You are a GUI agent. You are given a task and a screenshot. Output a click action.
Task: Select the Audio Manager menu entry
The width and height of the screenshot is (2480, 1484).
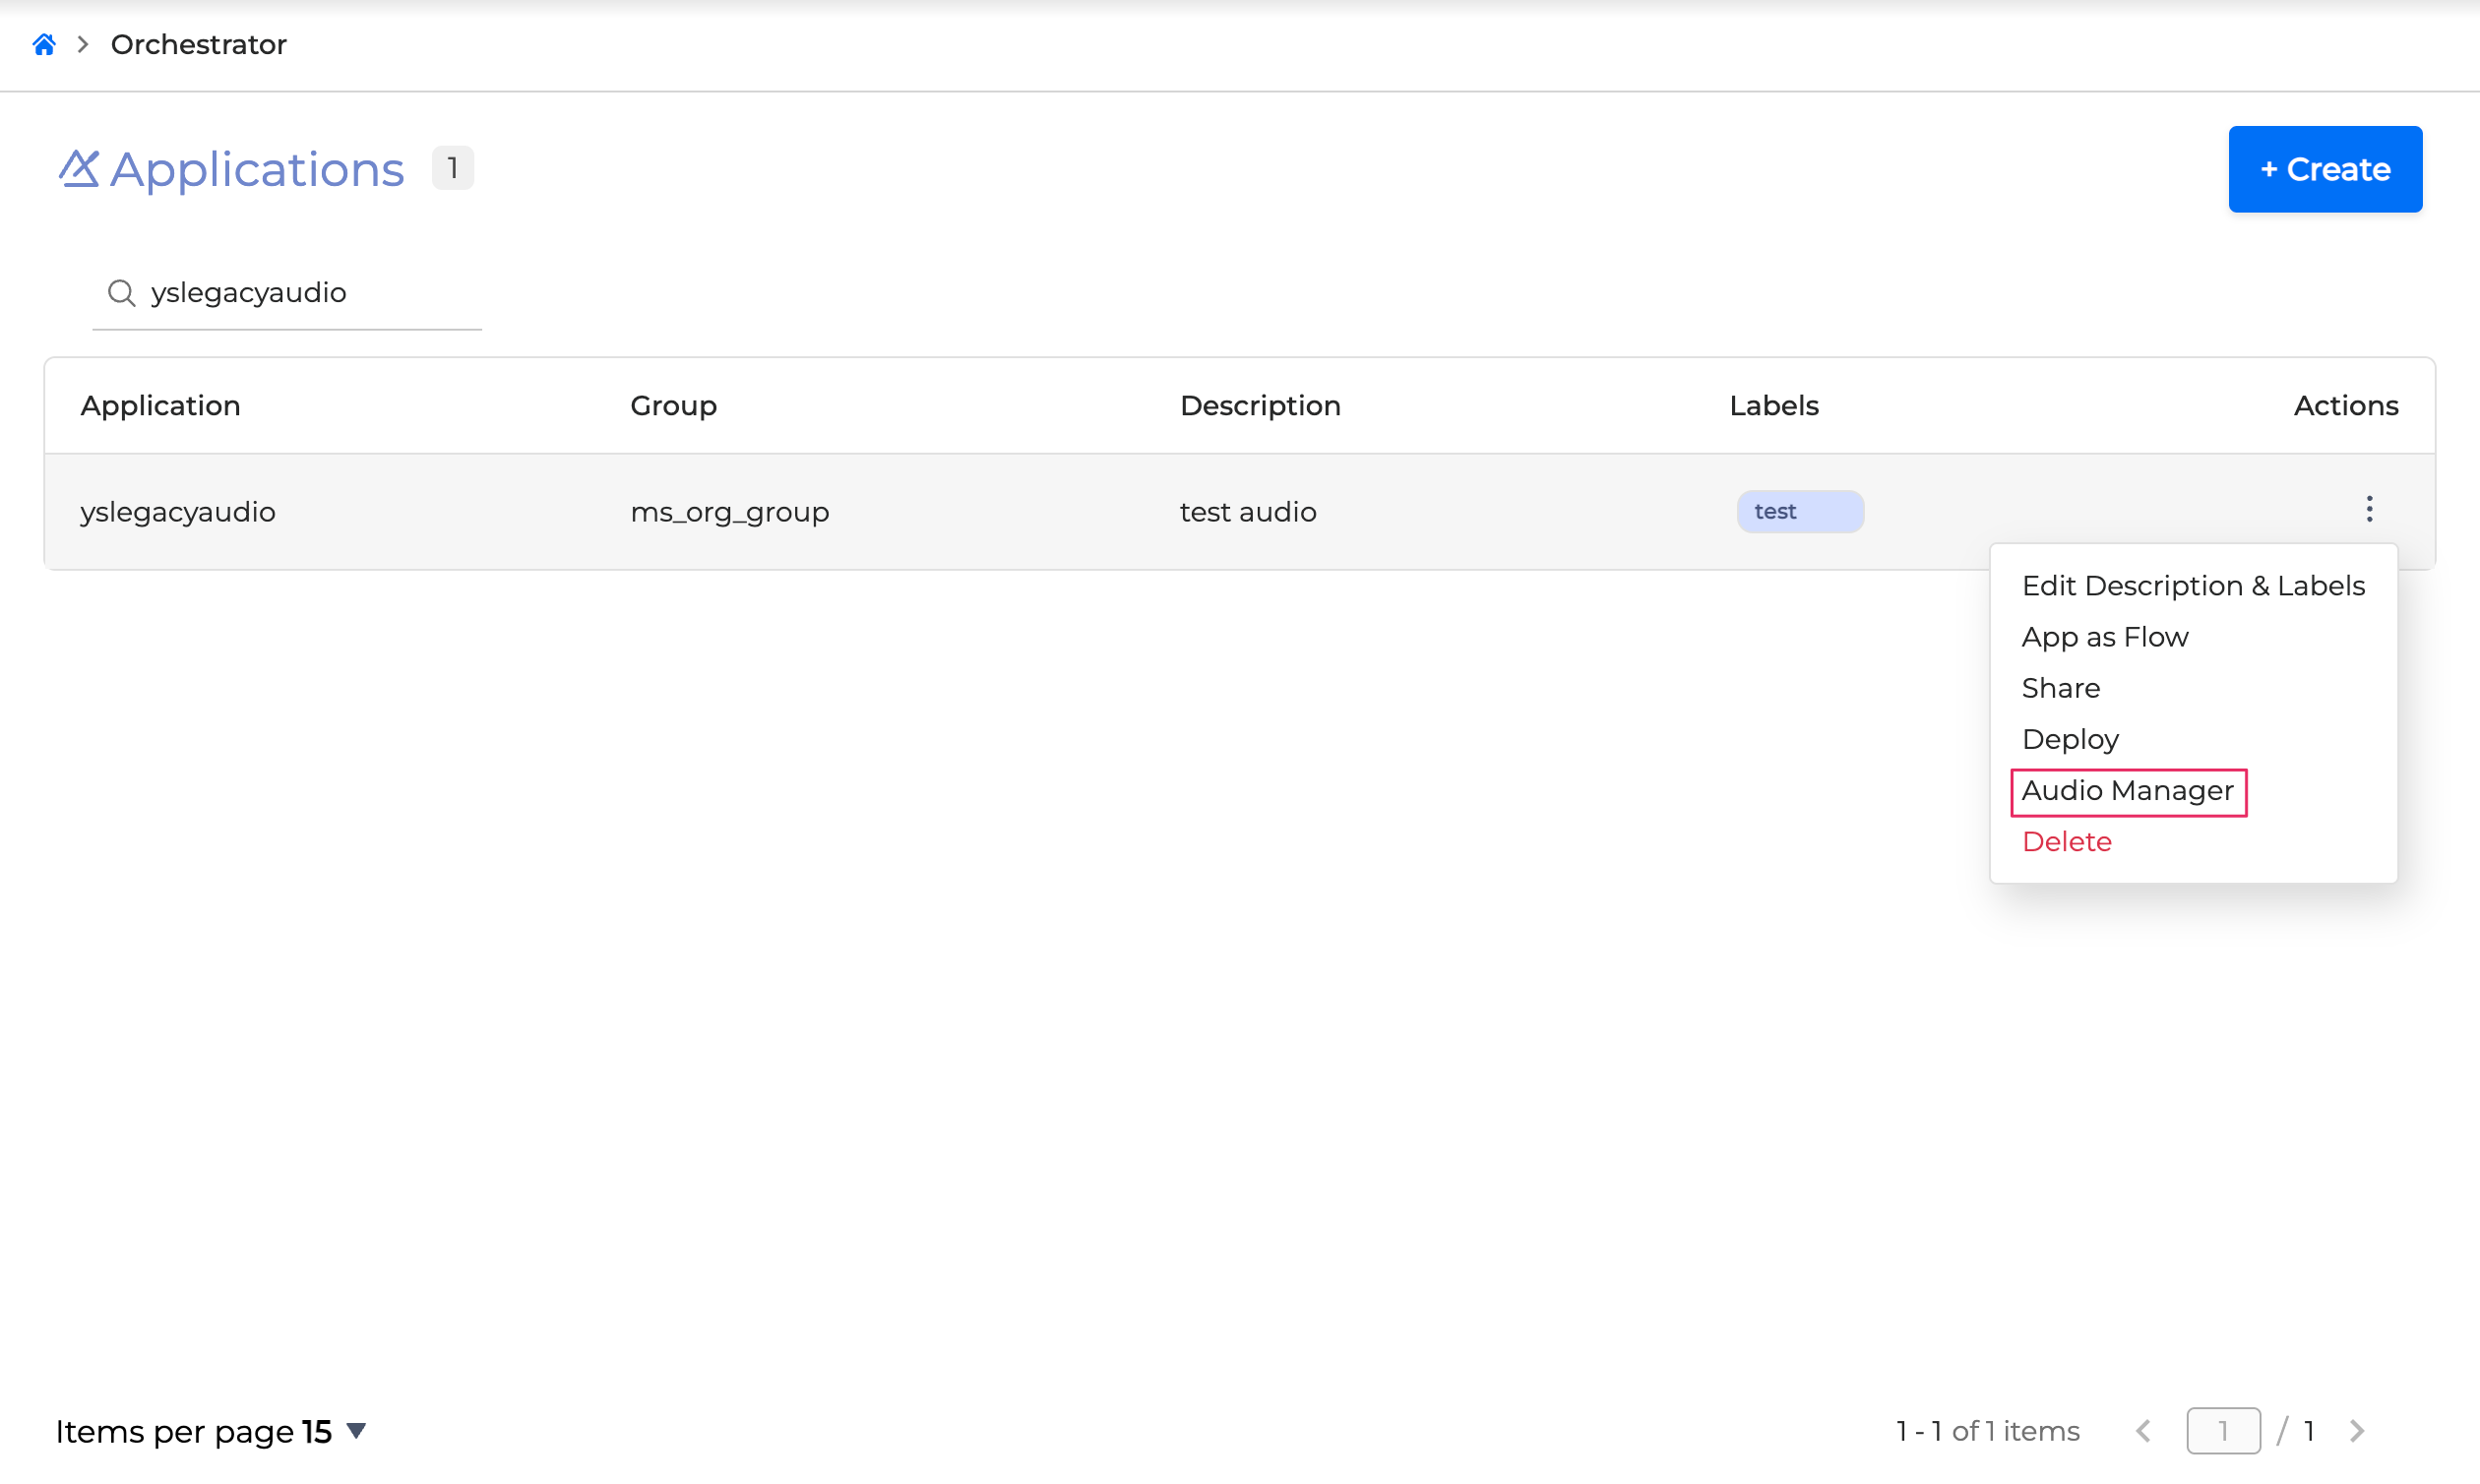coord(2128,790)
